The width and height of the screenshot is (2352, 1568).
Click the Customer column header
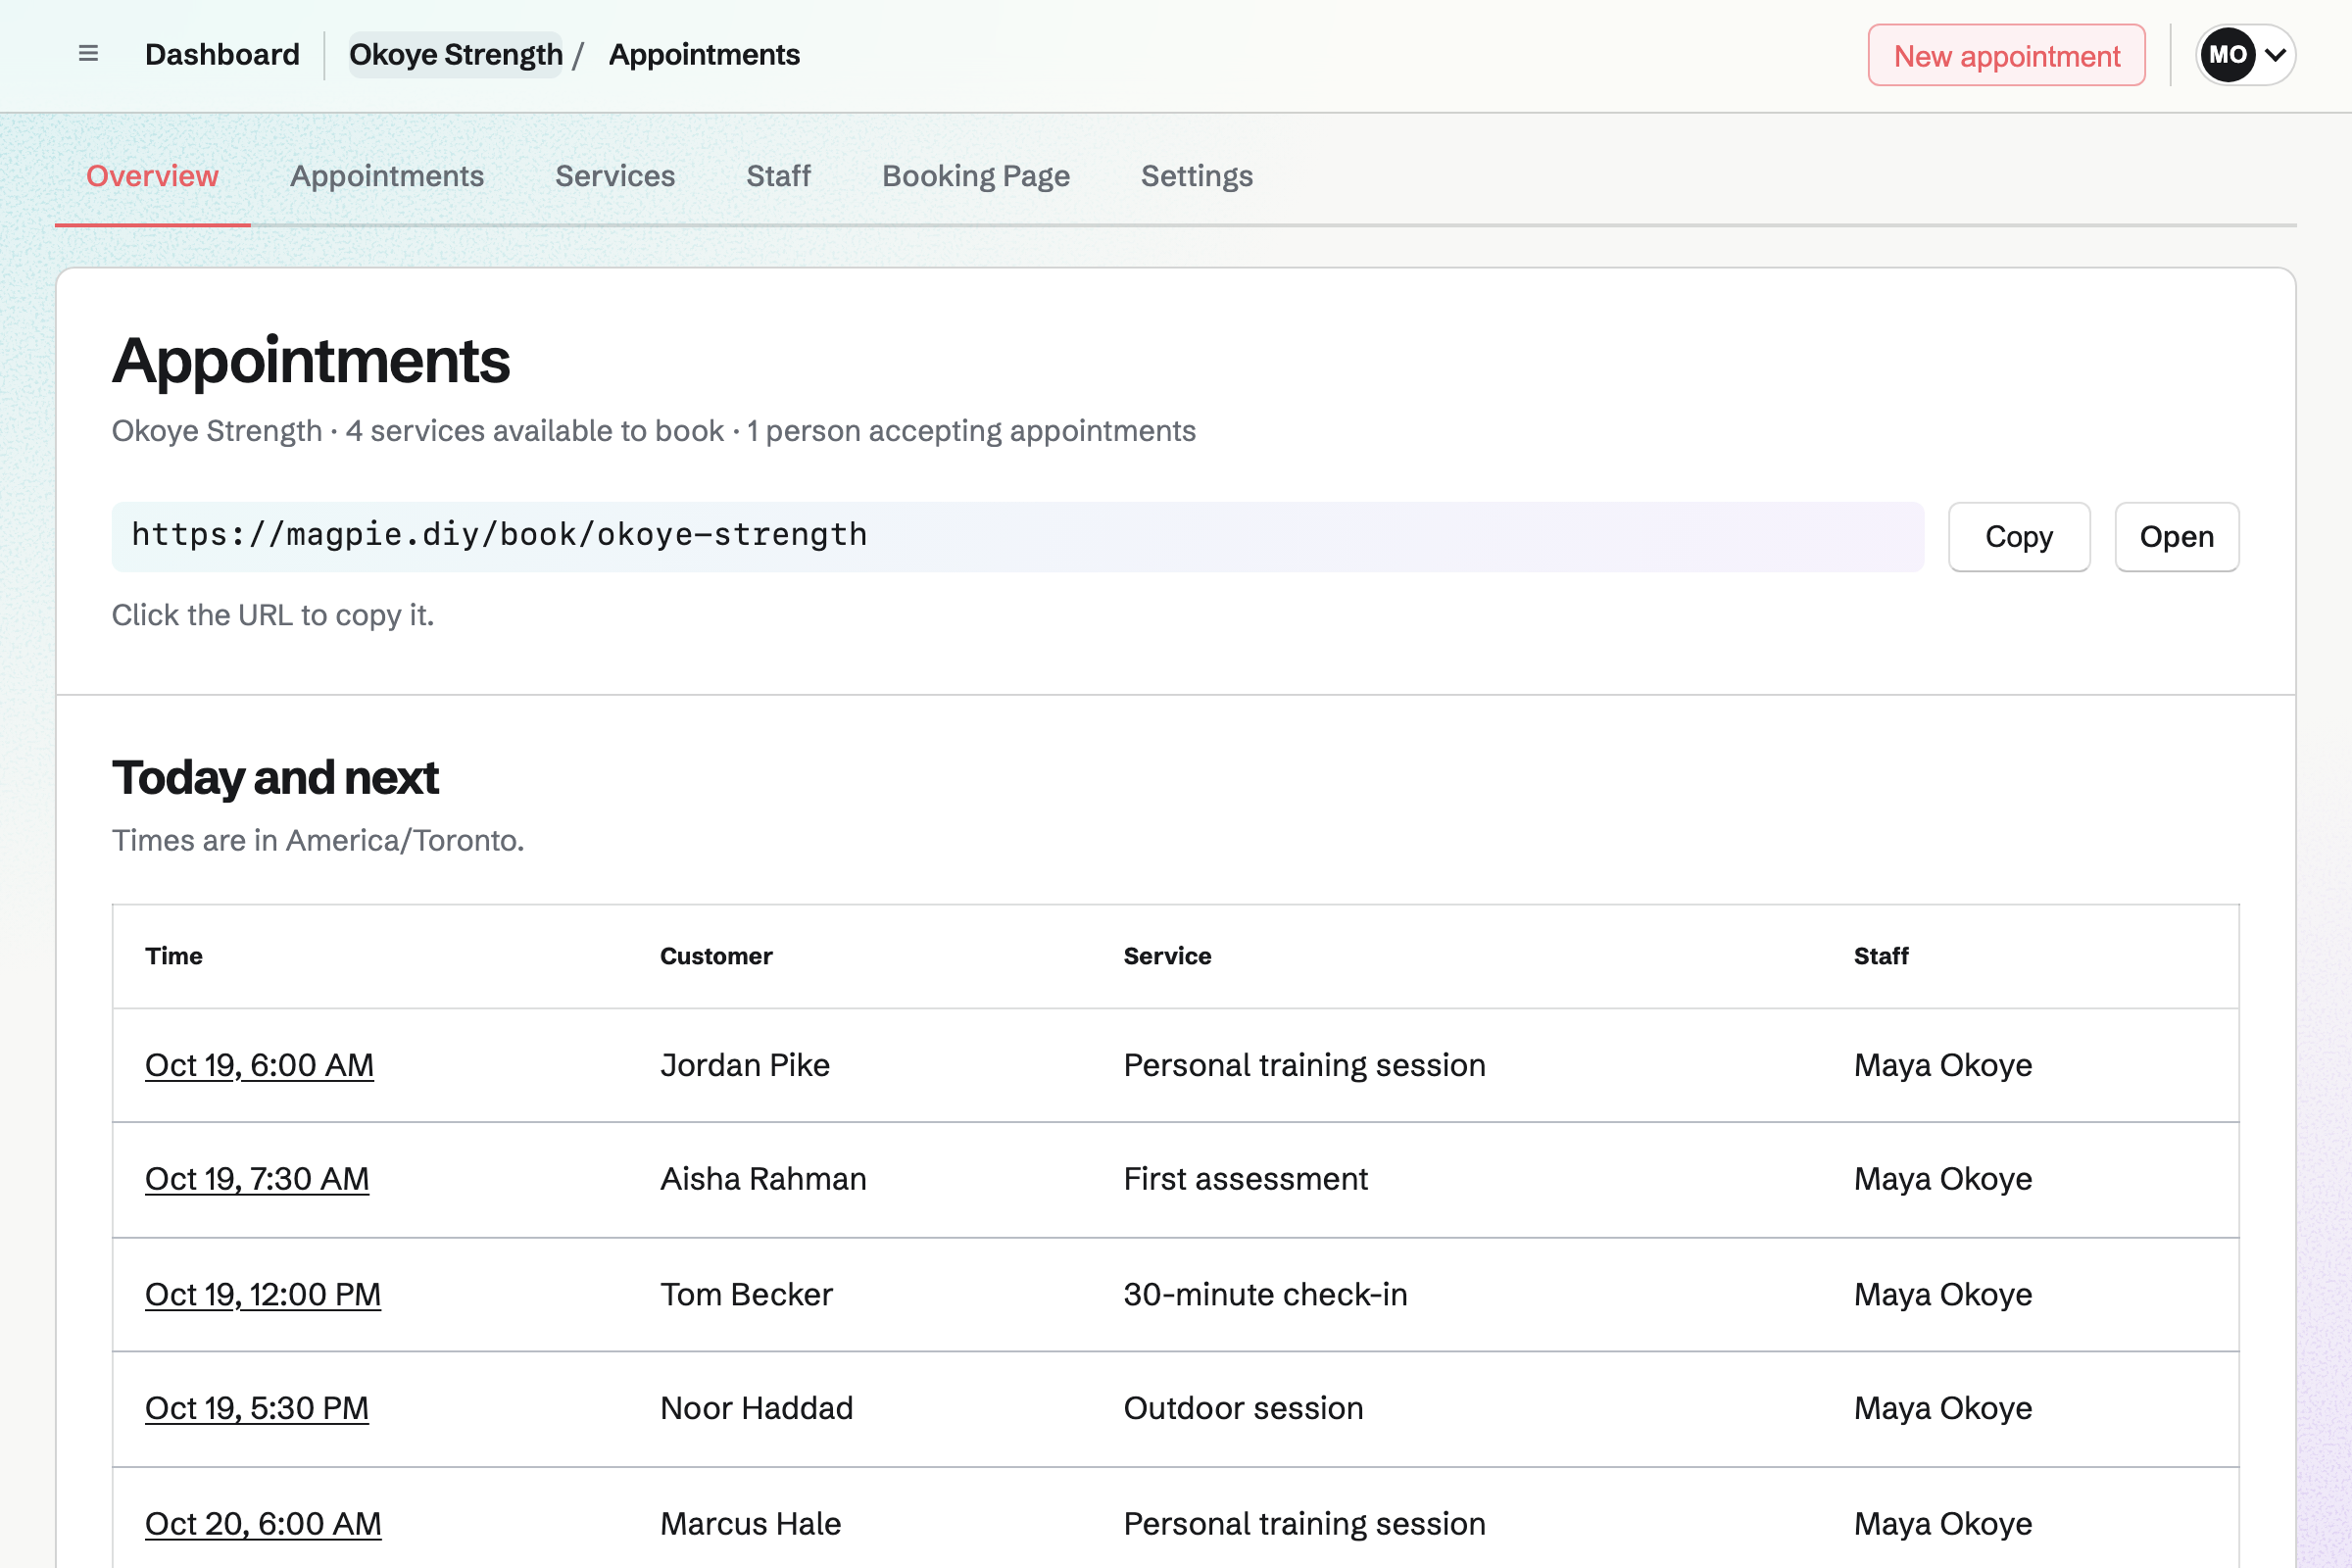(716, 956)
